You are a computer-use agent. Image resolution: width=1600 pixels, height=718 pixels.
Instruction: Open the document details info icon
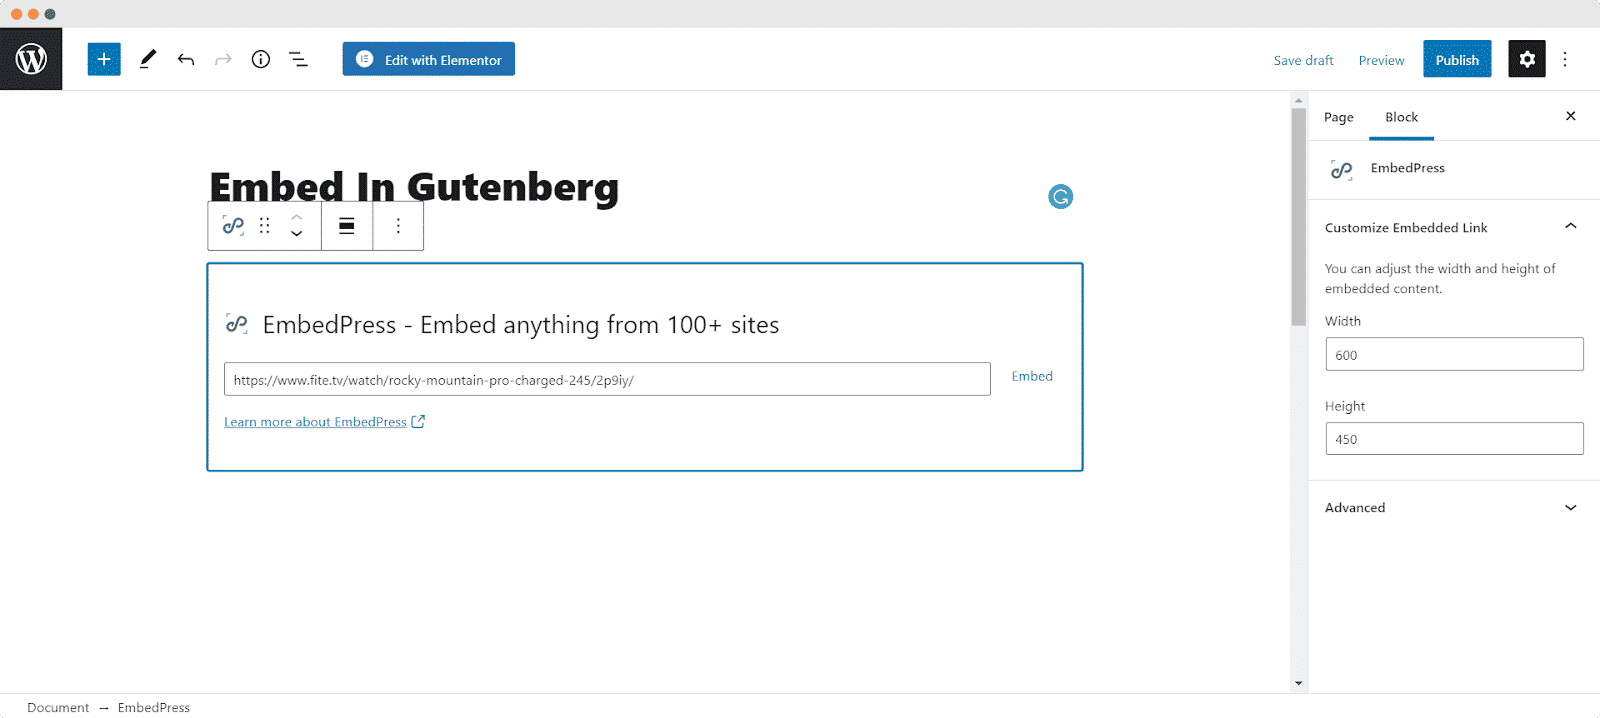tap(261, 59)
